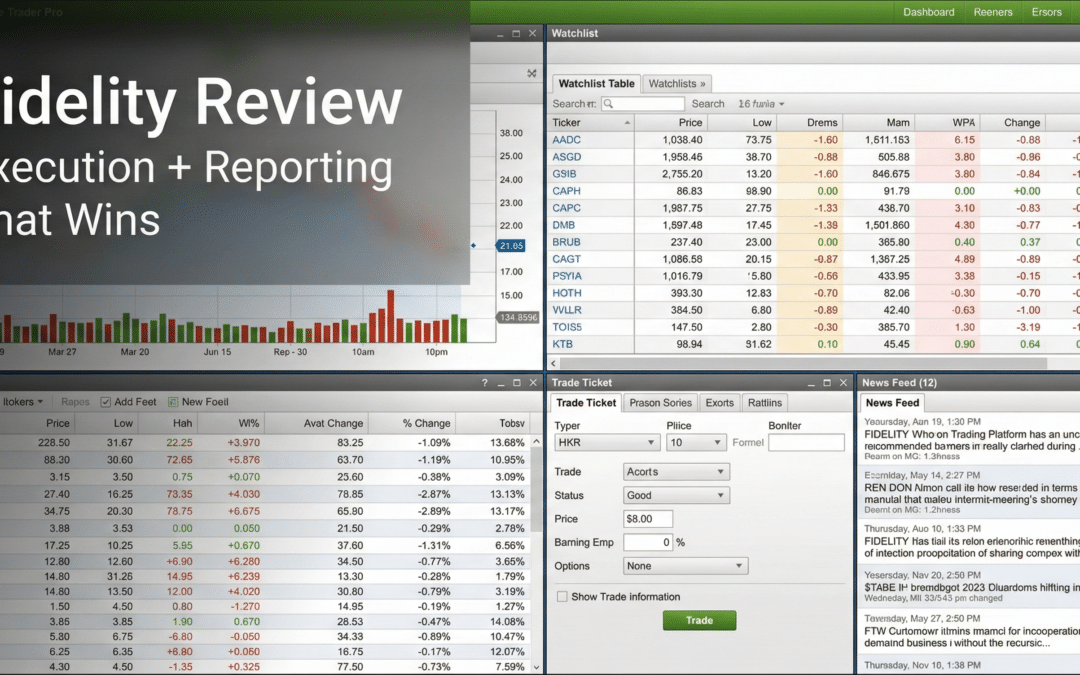The image size is (1080, 675).
Task: Click the 228.50 price cell
Action: point(54,443)
